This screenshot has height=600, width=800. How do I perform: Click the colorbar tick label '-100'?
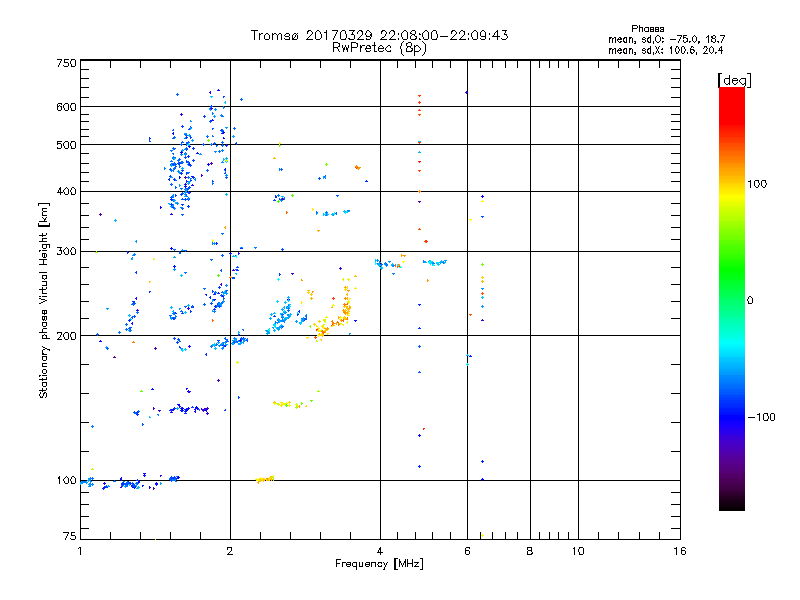[761, 417]
